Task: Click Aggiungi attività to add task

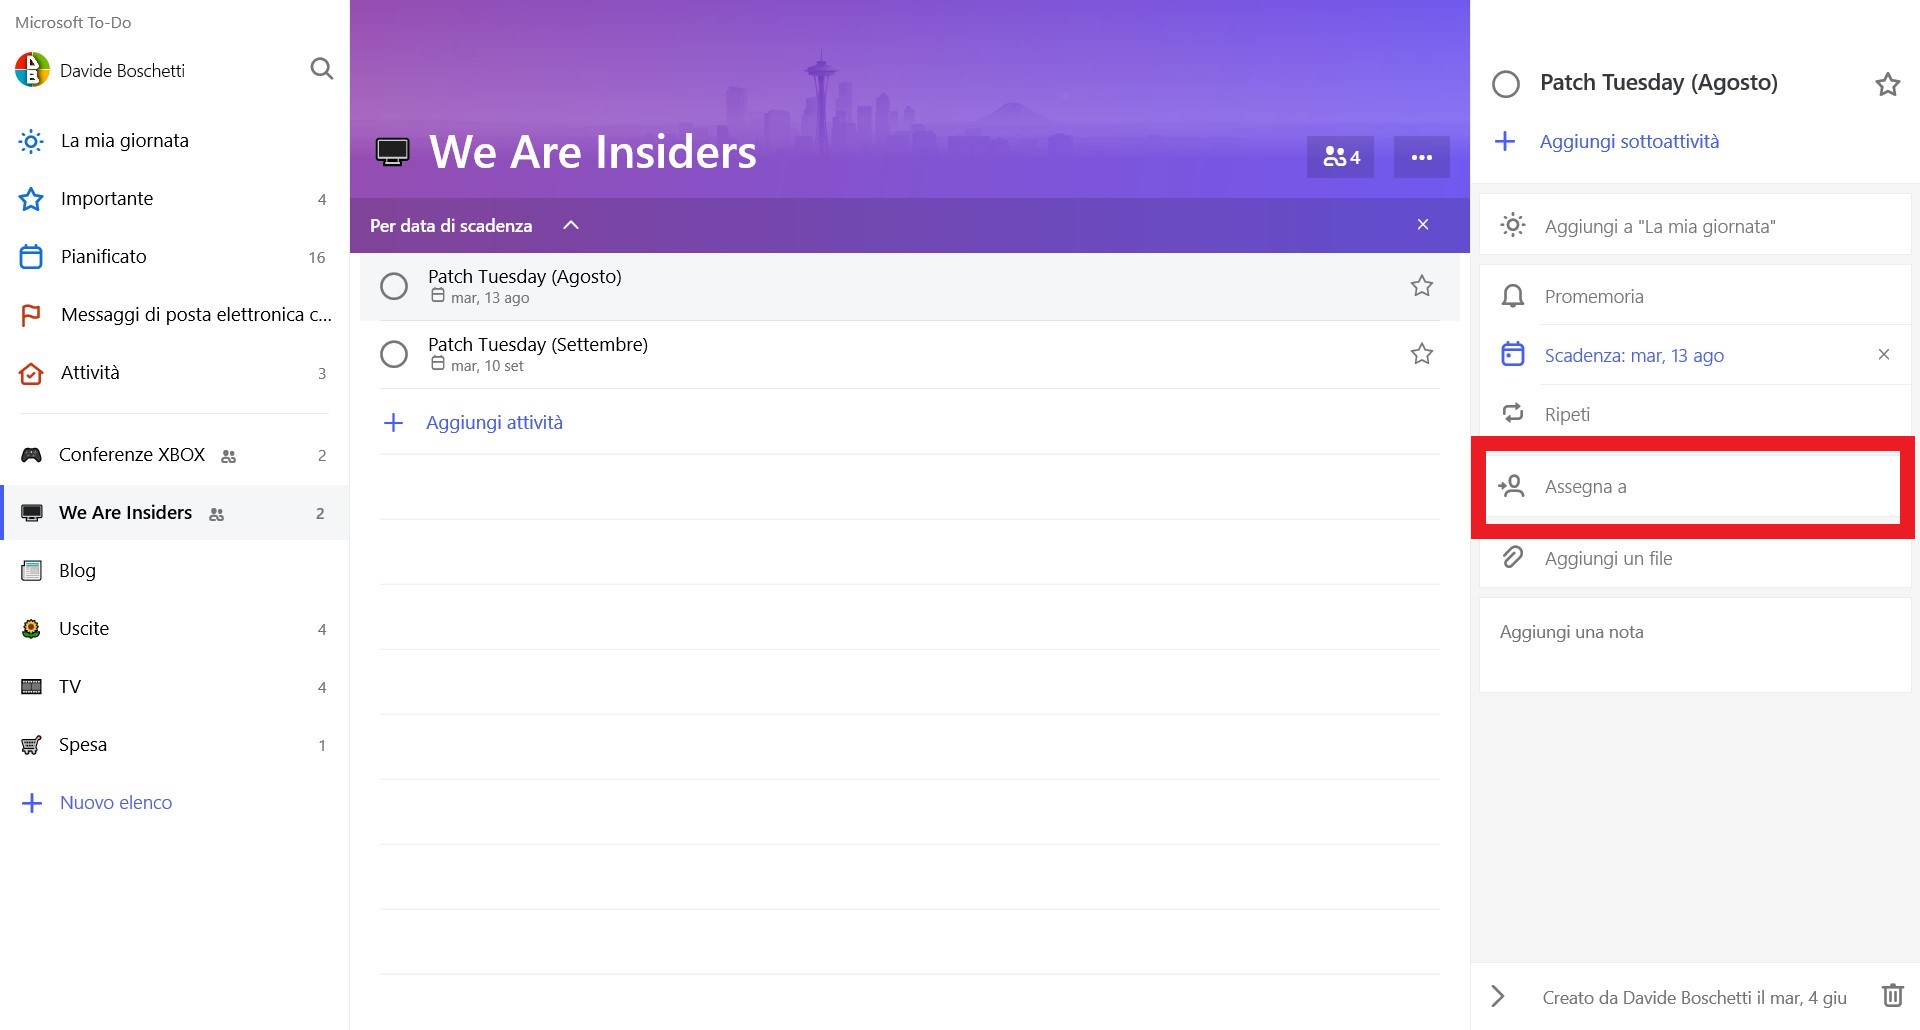Action: coord(494,423)
